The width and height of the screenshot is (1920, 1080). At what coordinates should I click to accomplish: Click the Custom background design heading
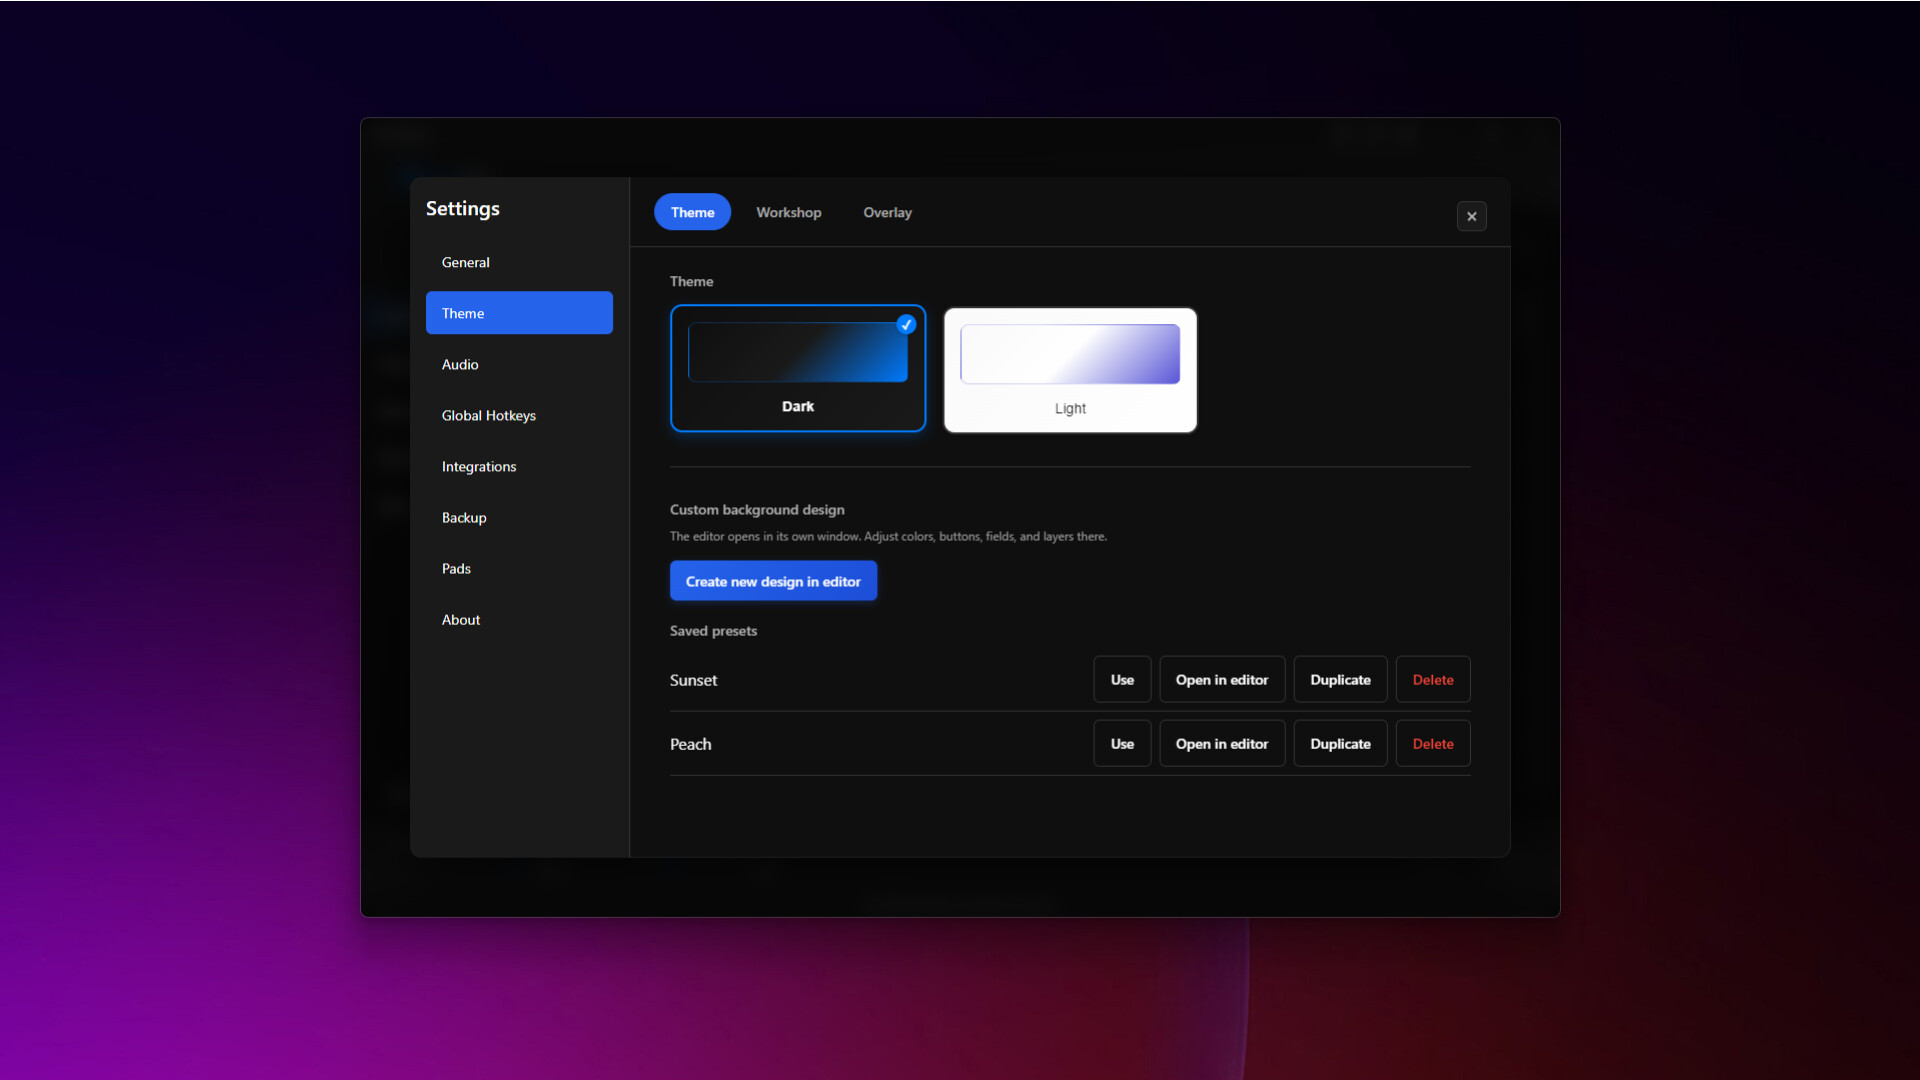[757, 510]
